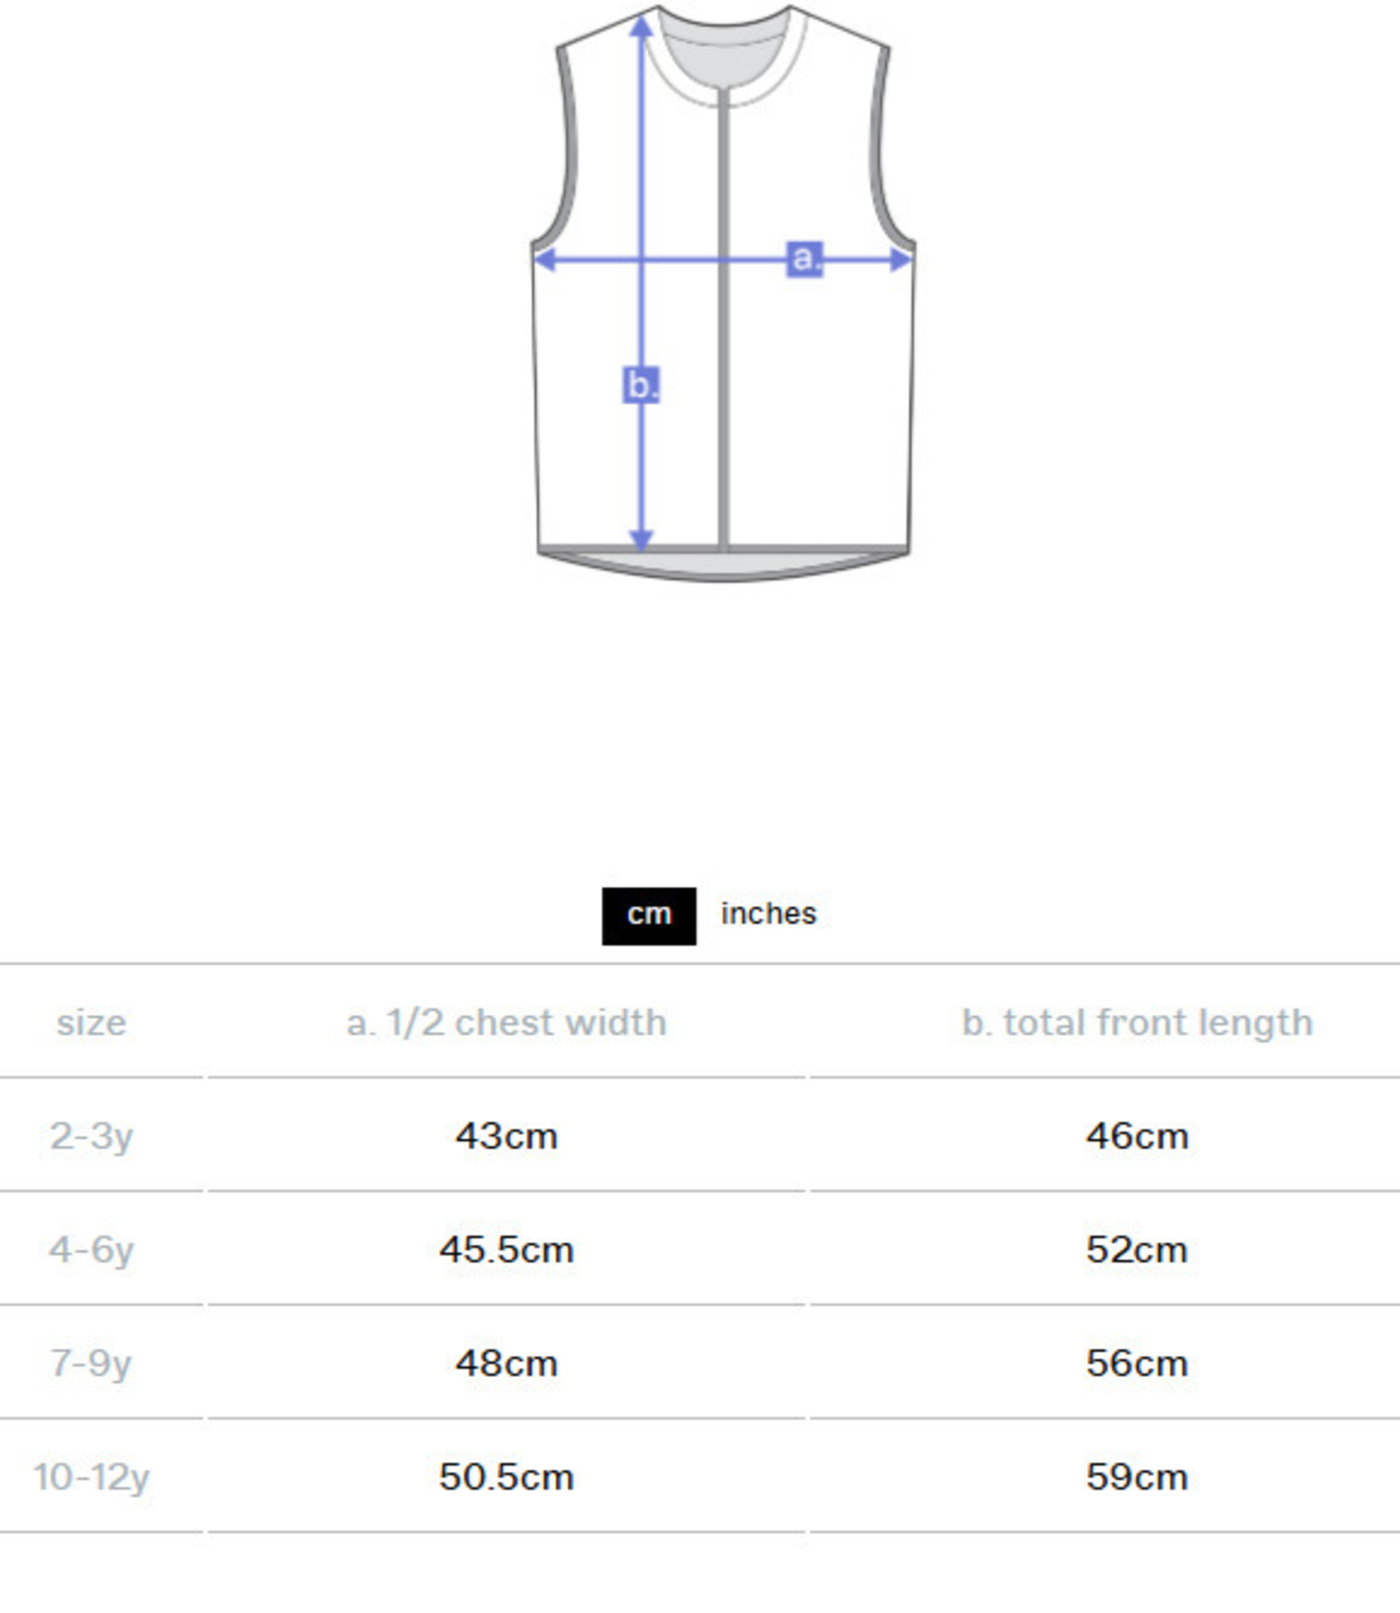Select the 'a. 1/2 chest width' column header
The width and height of the screenshot is (1400, 1613).
coord(506,1023)
